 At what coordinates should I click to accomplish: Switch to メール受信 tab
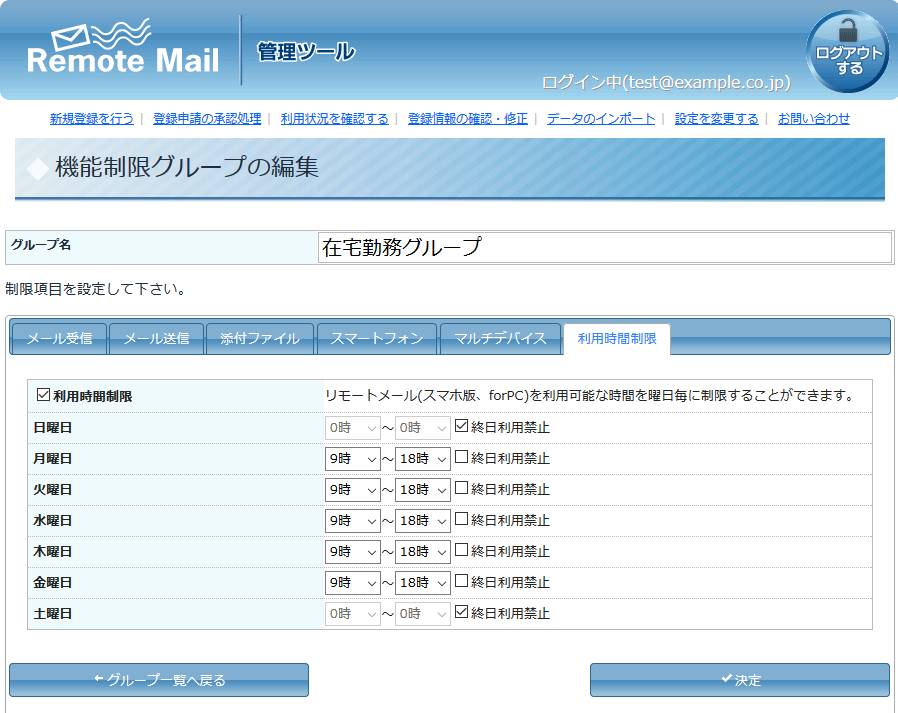pyautogui.click(x=60, y=338)
